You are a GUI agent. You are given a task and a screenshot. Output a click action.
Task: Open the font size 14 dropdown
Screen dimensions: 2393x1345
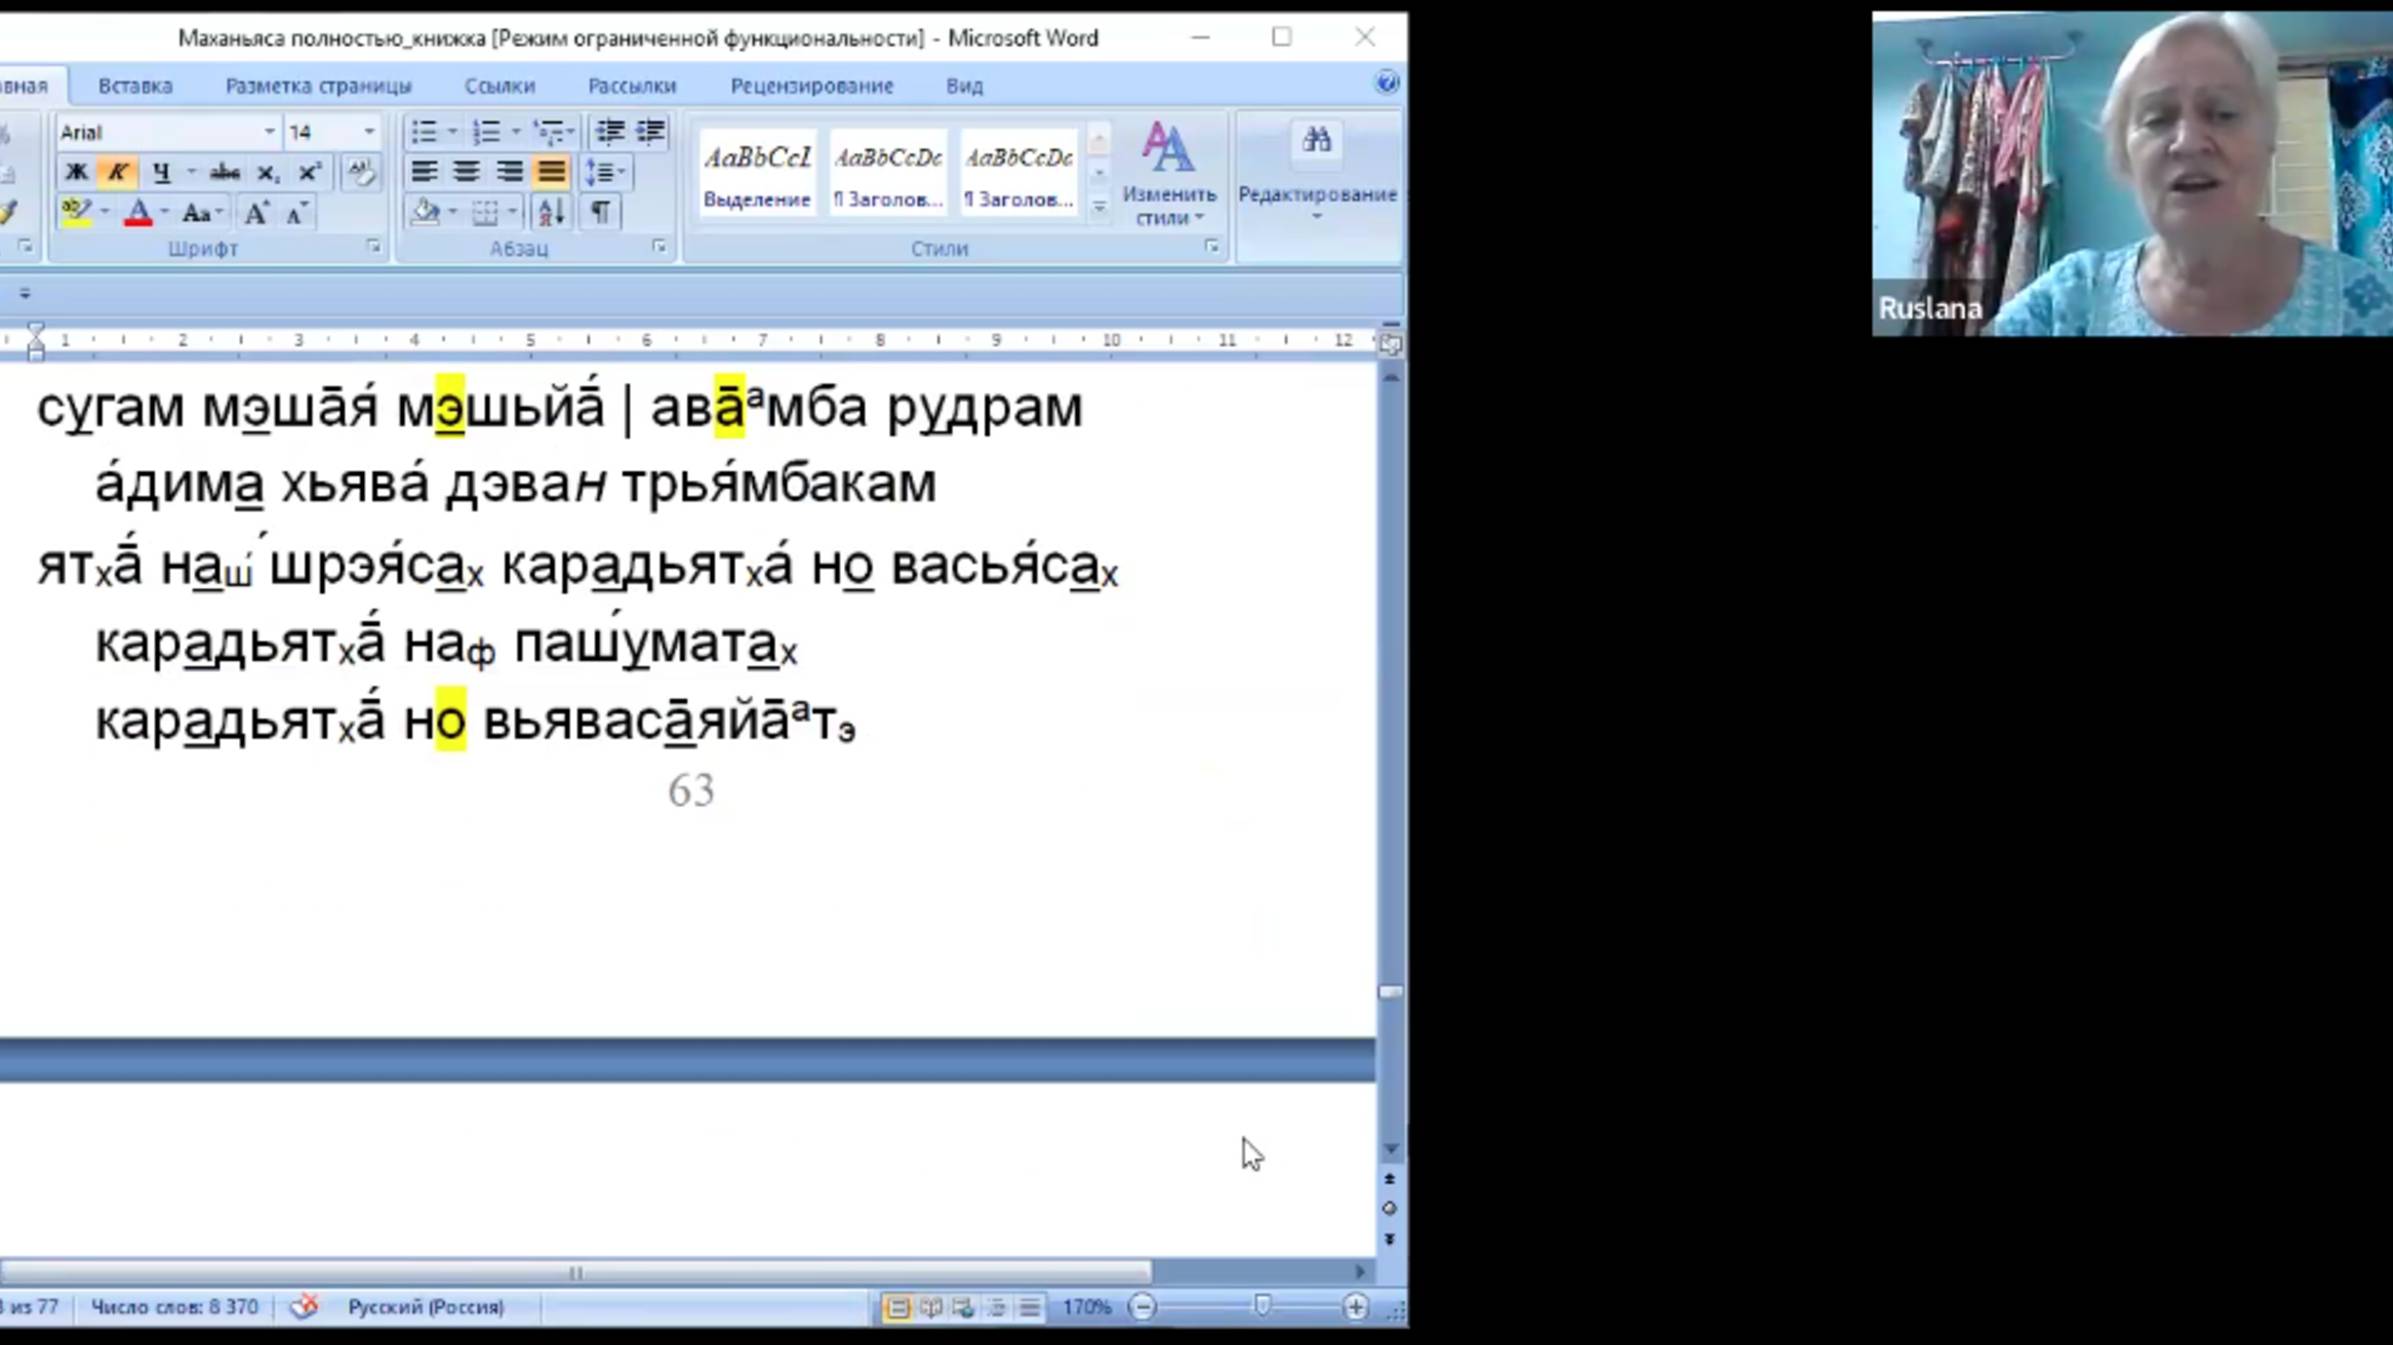coord(369,132)
